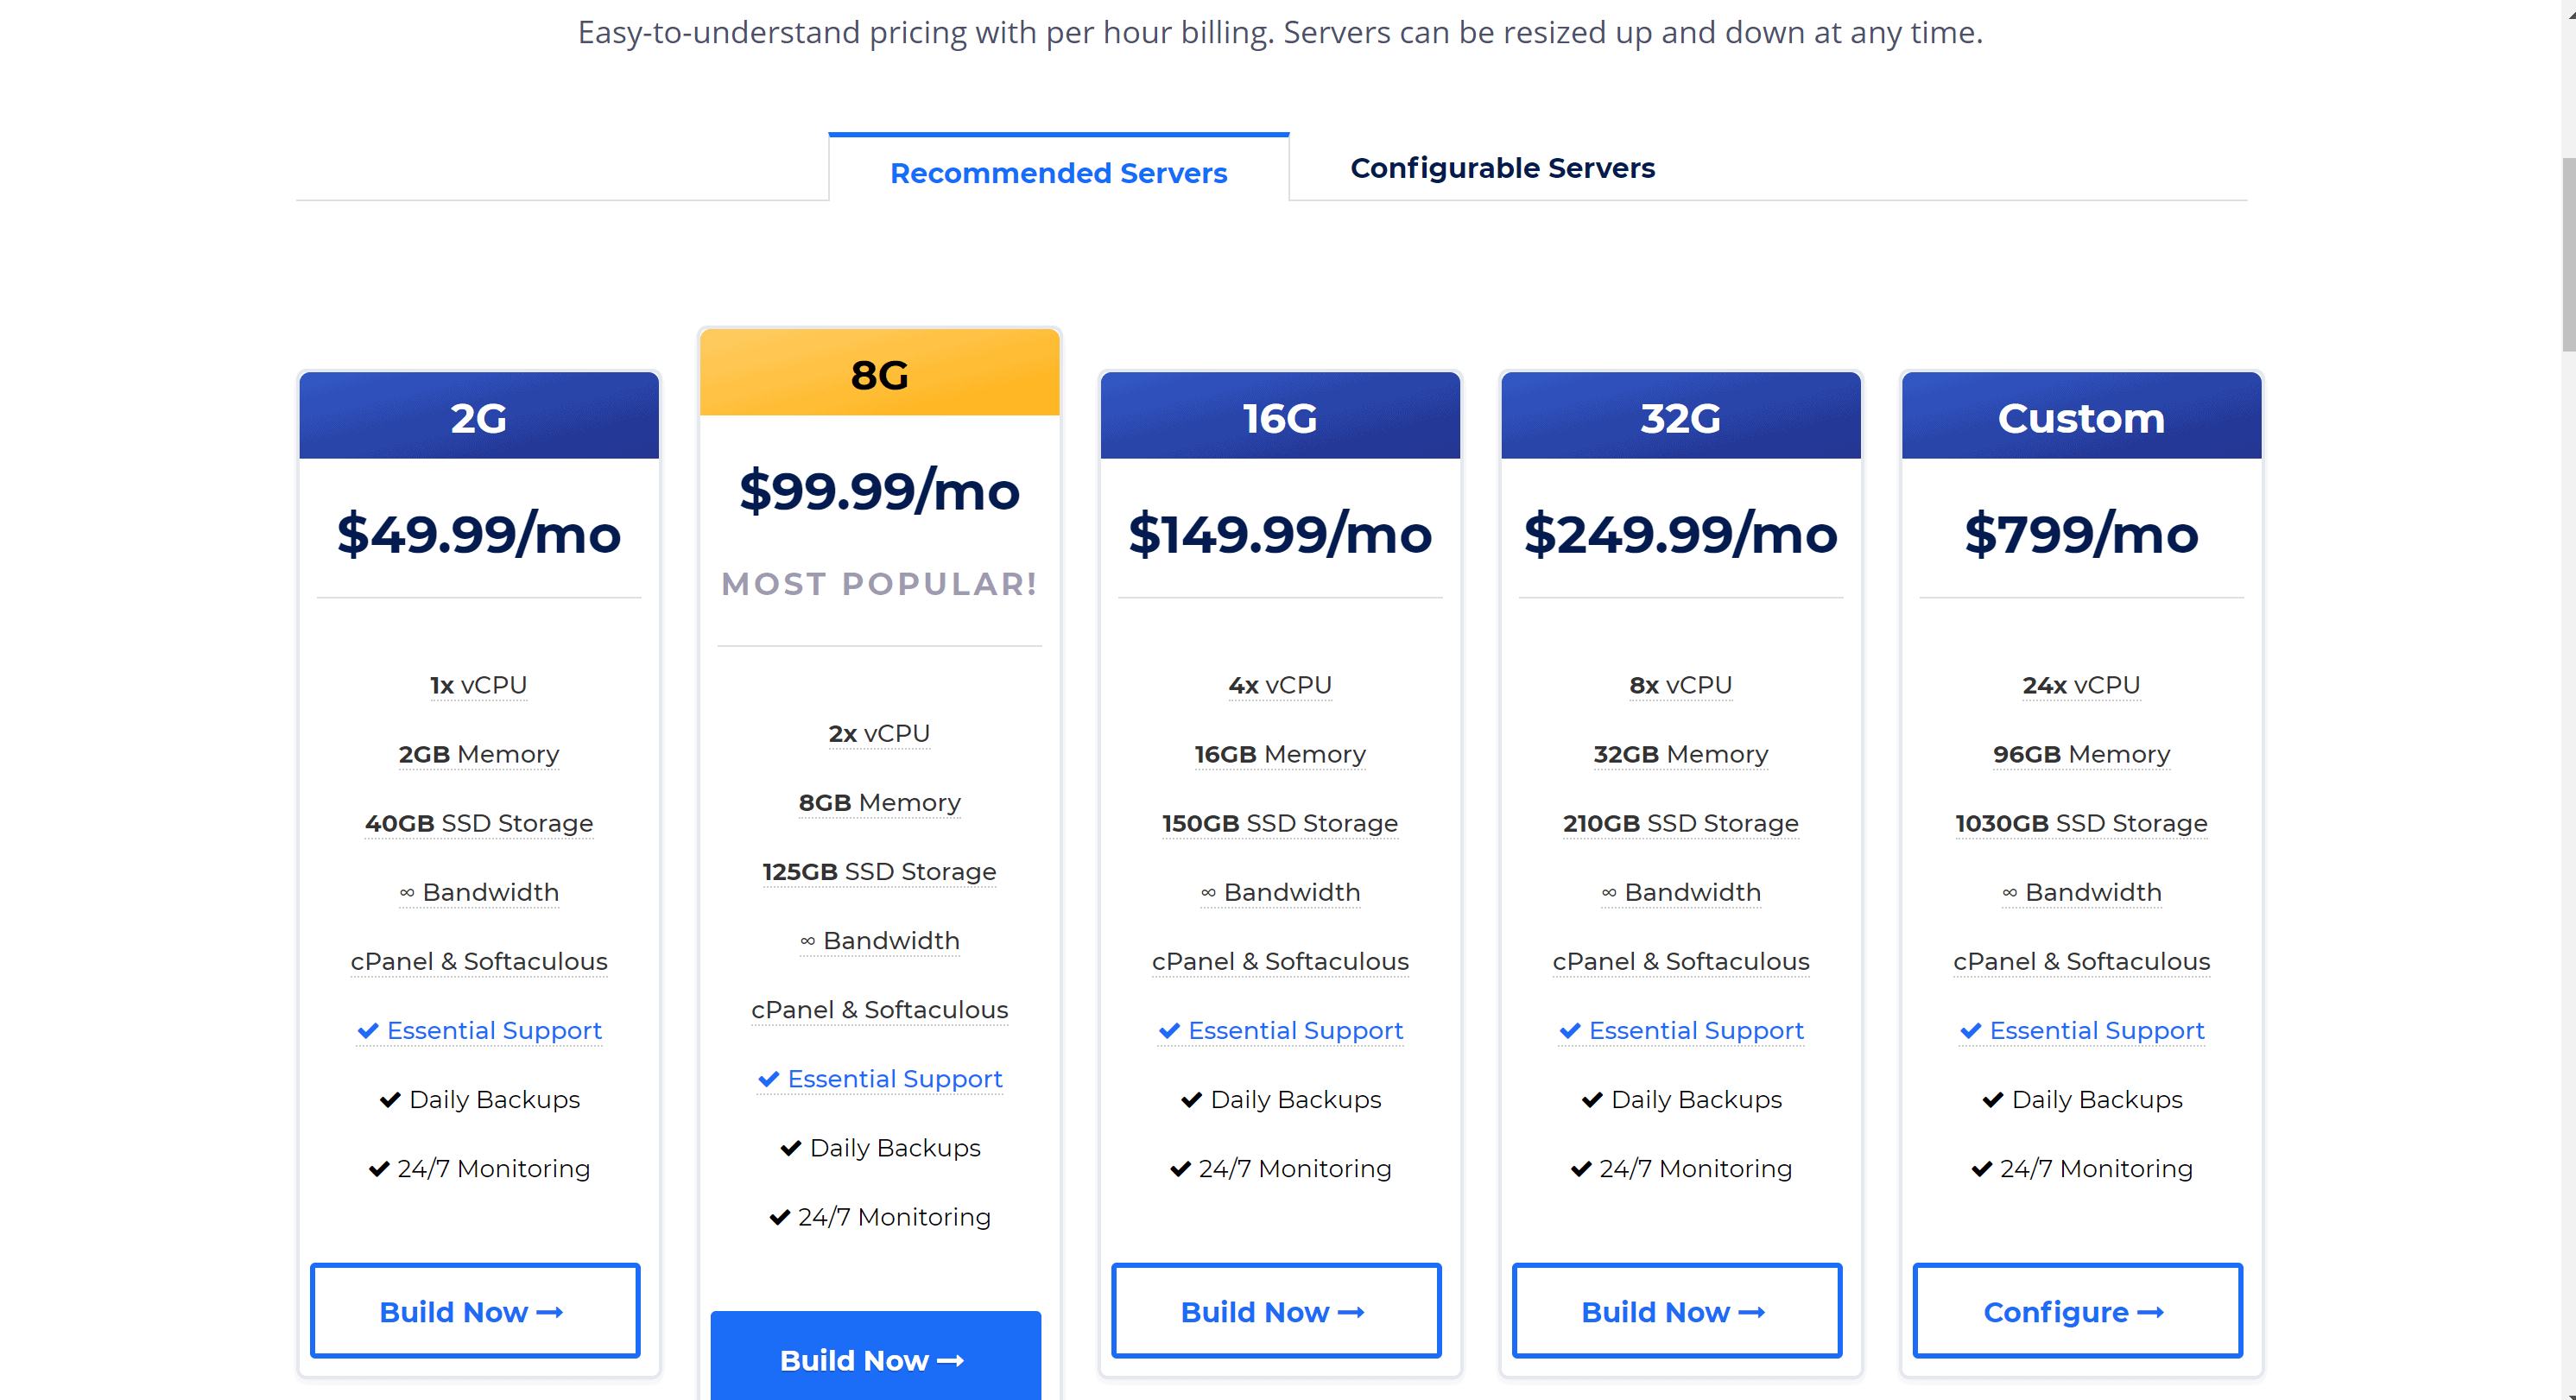Click the Daily Backups checkmark in 2G plan
Image resolution: width=2576 pixels, height=1400 pixels.
390,1100
